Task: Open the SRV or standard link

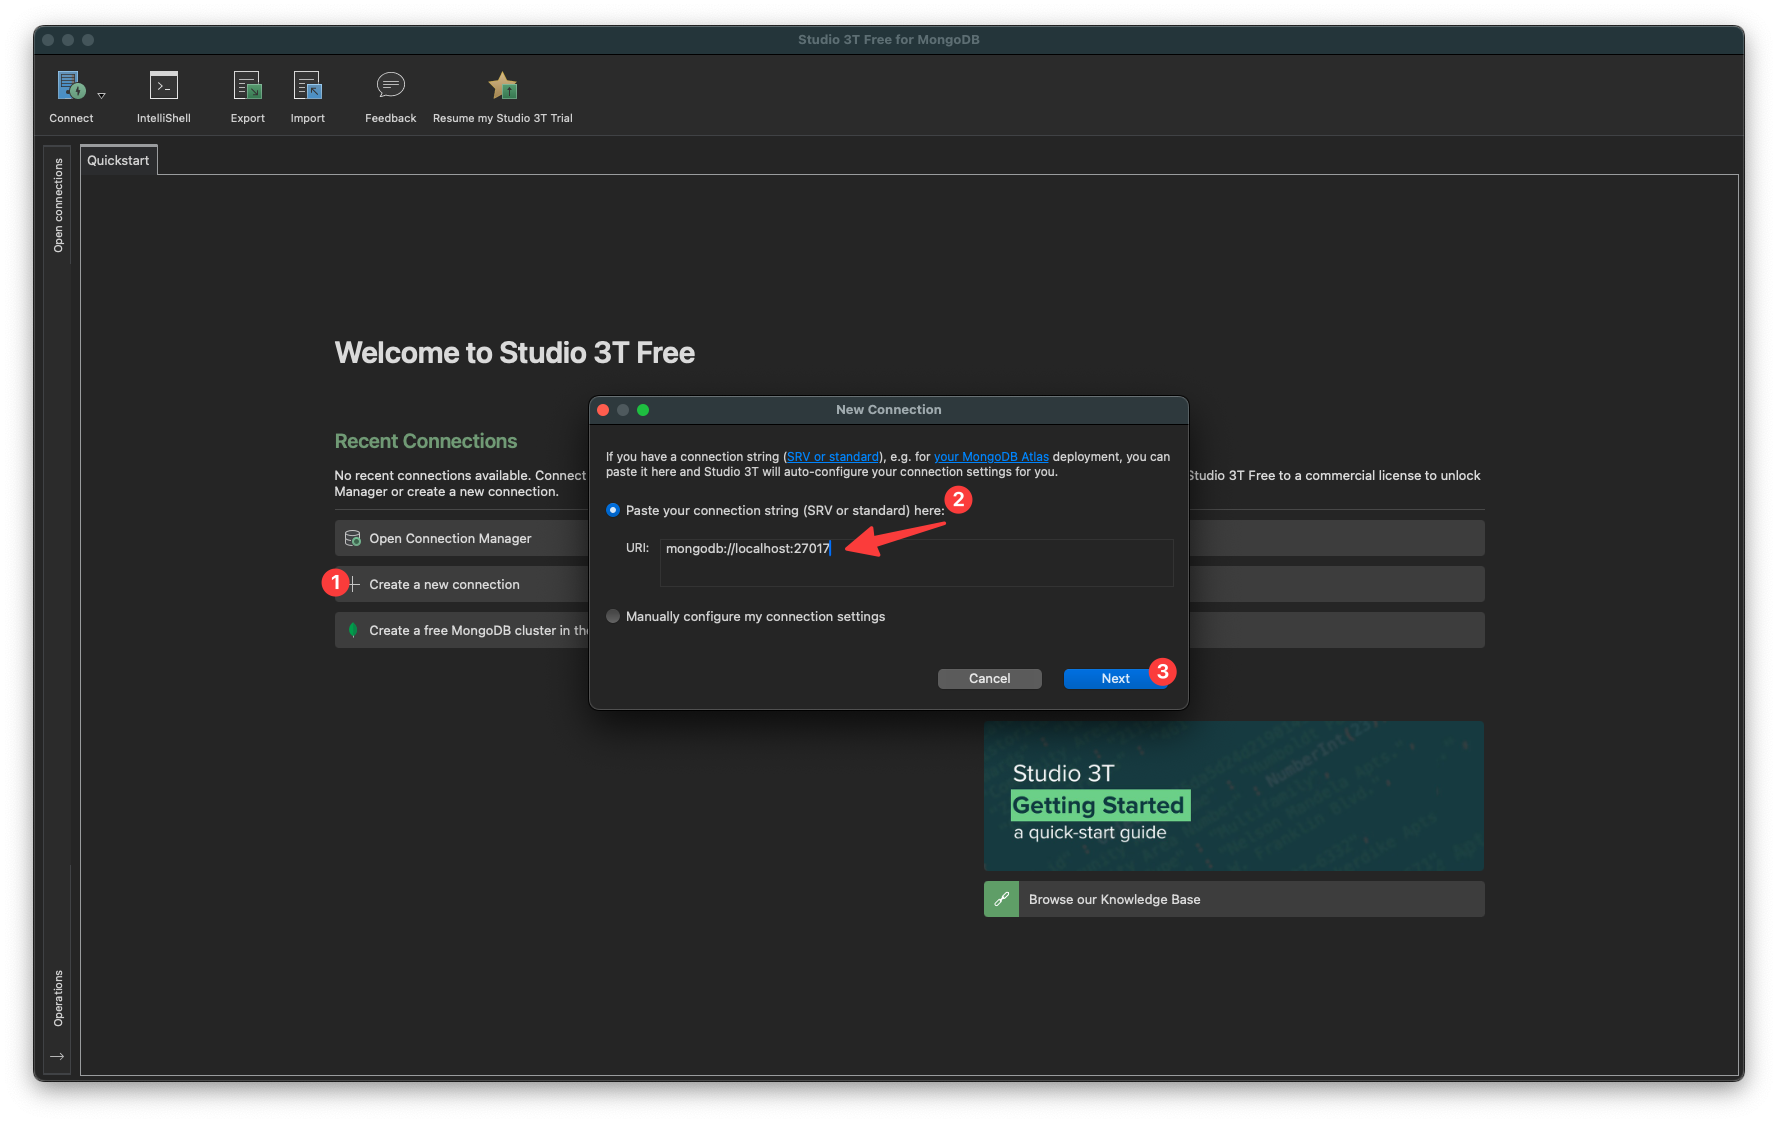Action: click(833, 457)
